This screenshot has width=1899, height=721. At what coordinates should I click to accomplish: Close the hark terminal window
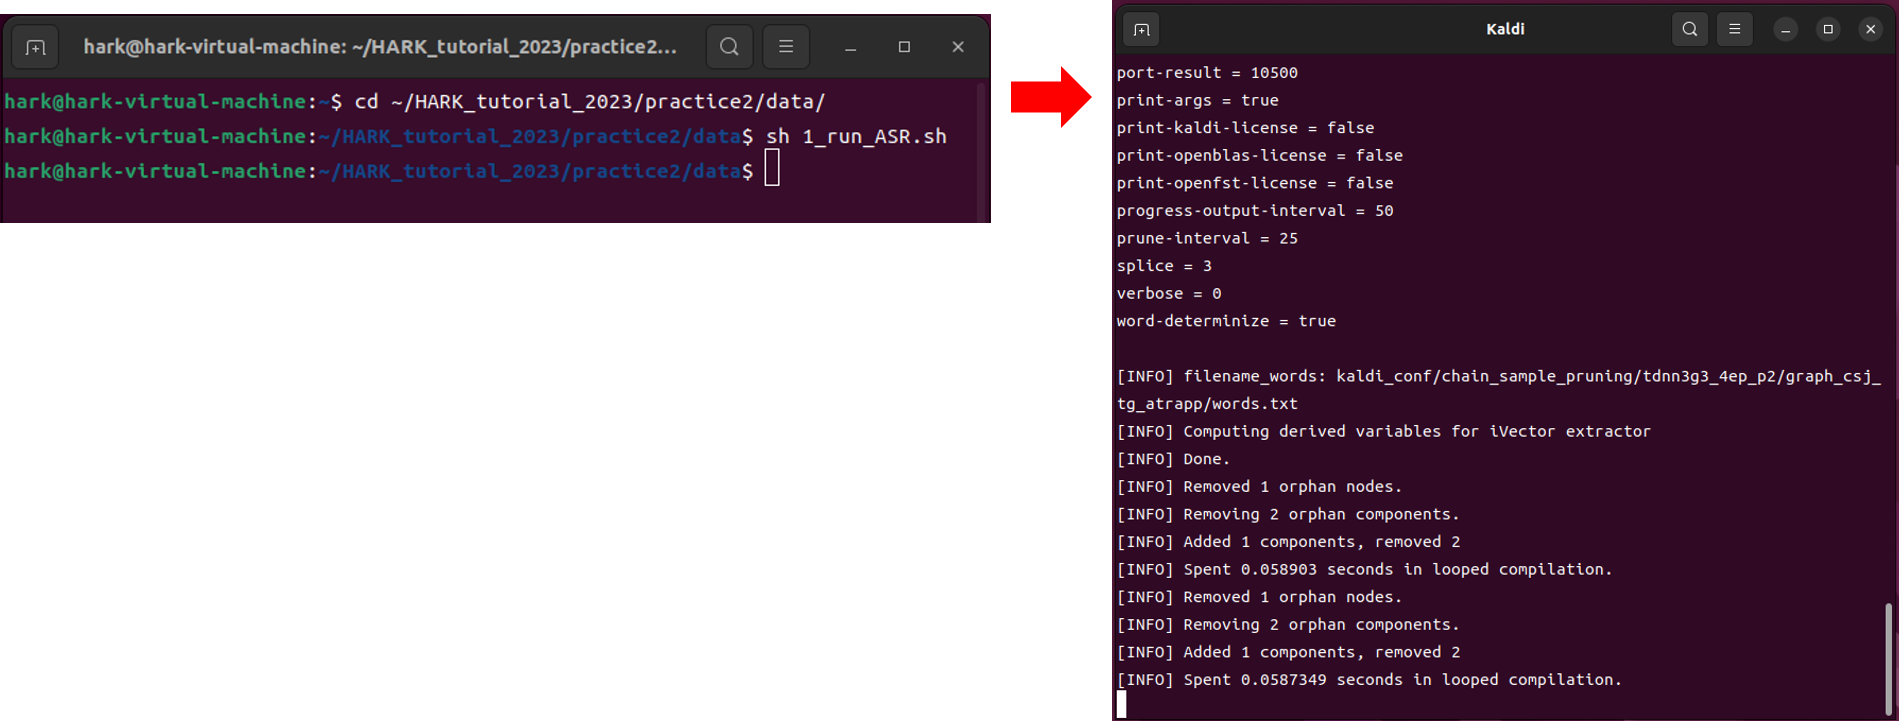tap(958, 47)
